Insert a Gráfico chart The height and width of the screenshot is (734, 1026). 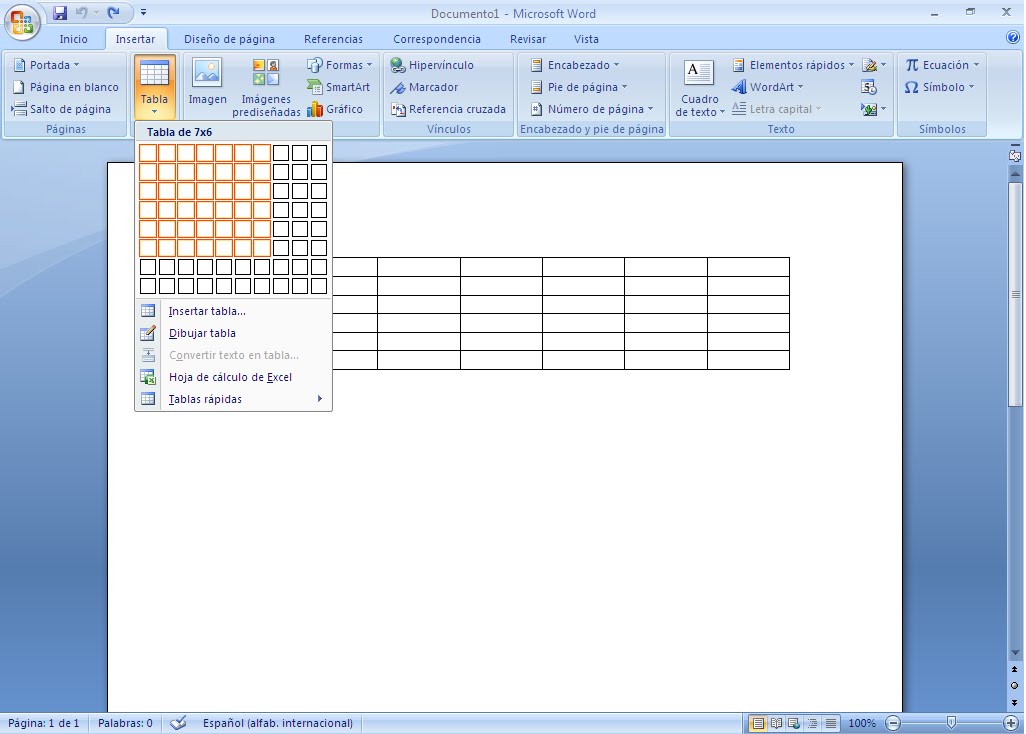point(335,109)
